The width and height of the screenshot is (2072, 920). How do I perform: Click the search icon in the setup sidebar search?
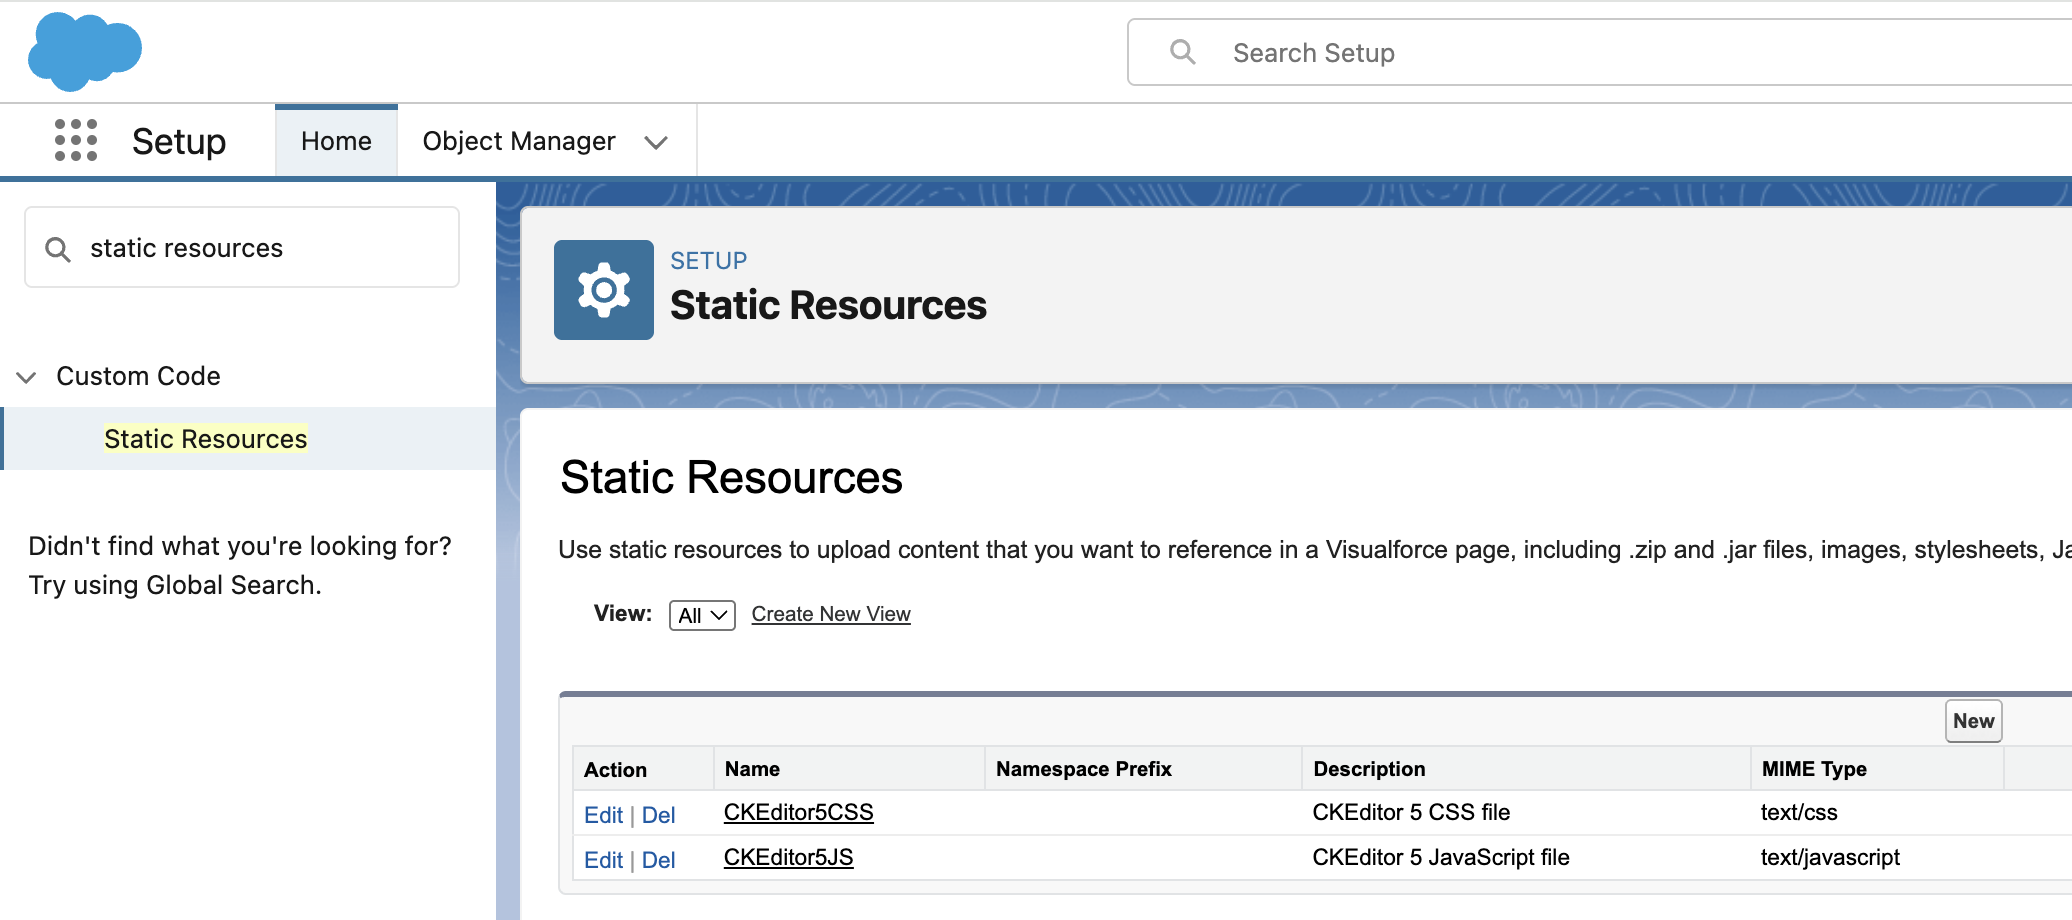[x=57, y=247]
